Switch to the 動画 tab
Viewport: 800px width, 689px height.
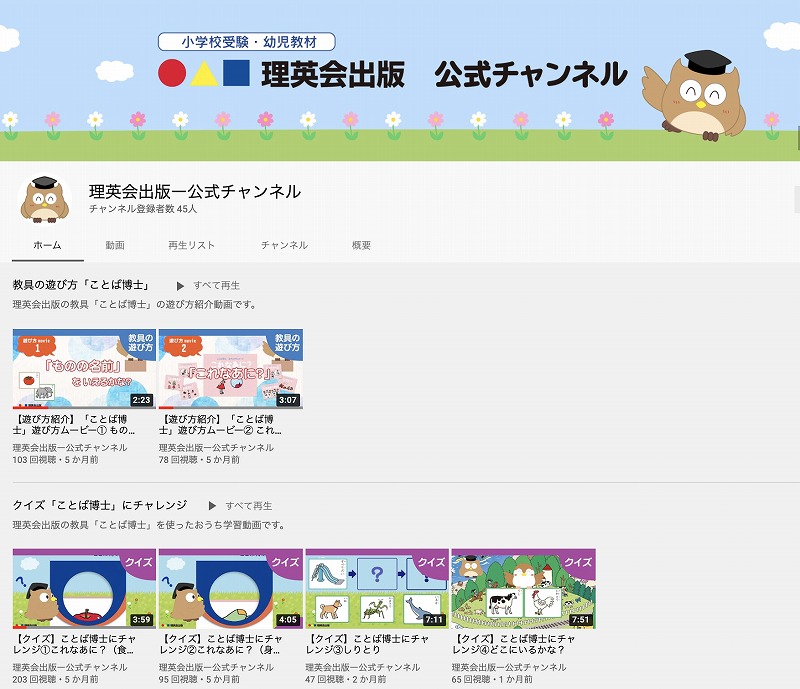click(x=115, y=245)
